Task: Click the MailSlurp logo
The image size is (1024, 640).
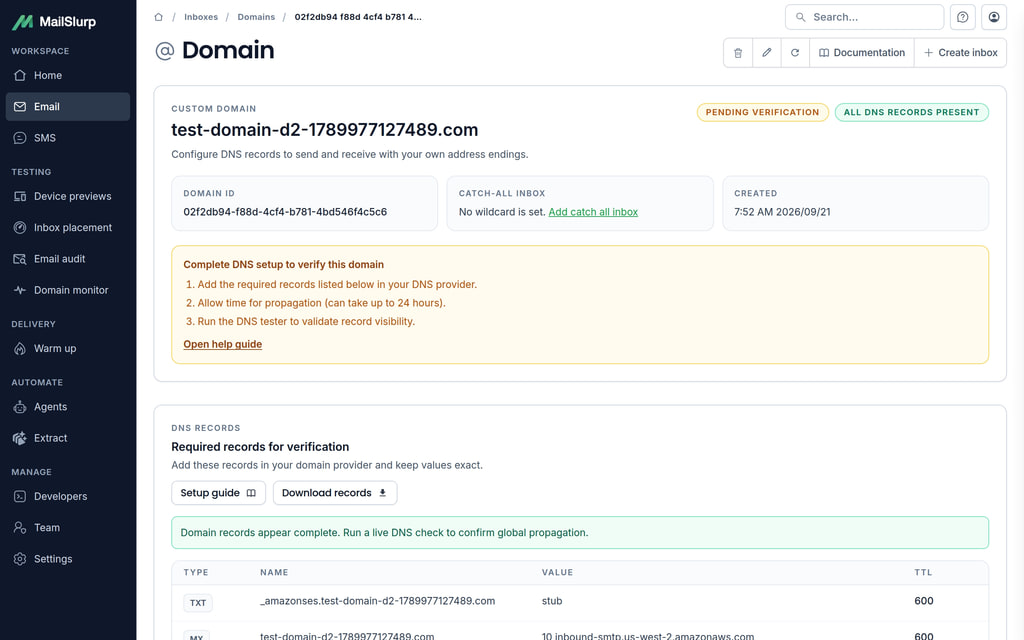Action: tap(54, 22)
